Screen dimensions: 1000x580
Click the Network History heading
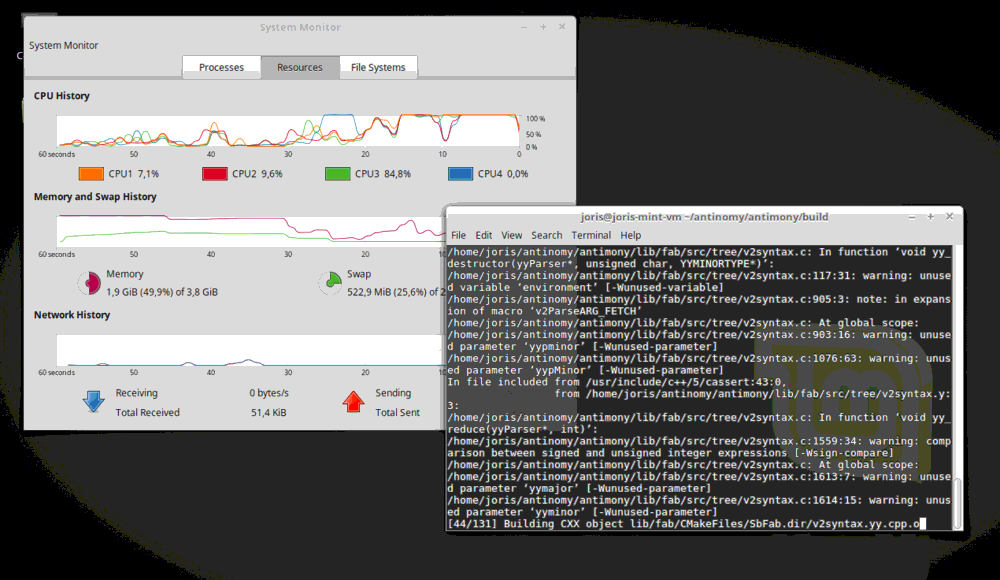pos(71,315)
